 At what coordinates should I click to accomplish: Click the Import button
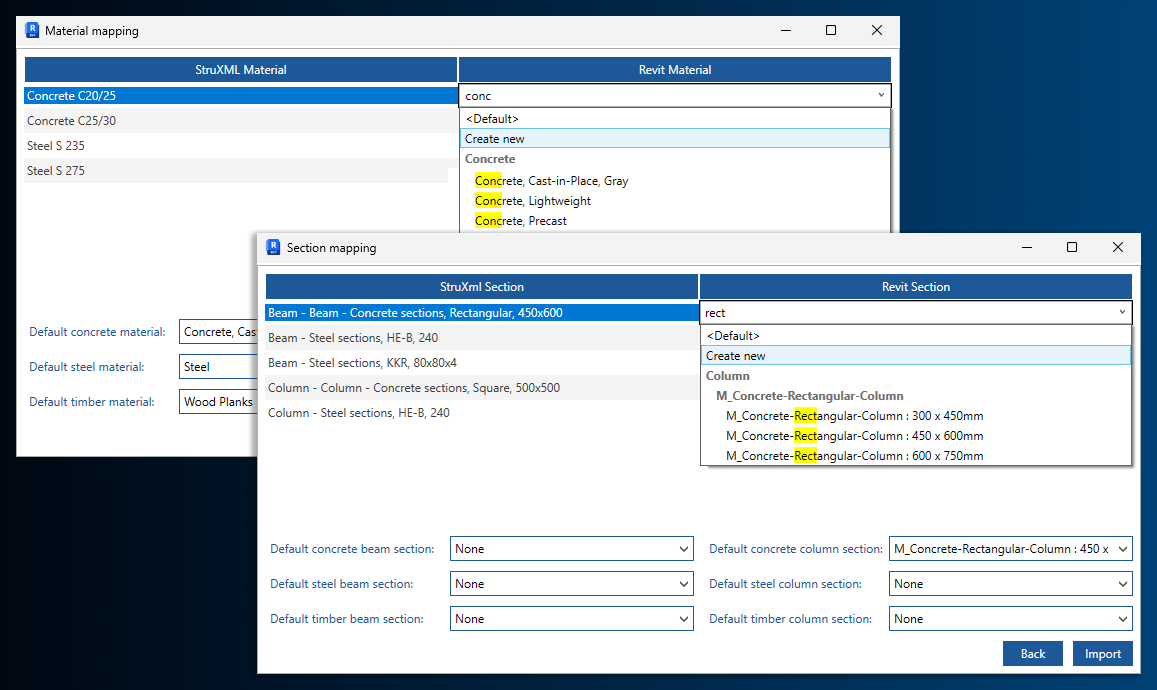[x=1102, y=654]
